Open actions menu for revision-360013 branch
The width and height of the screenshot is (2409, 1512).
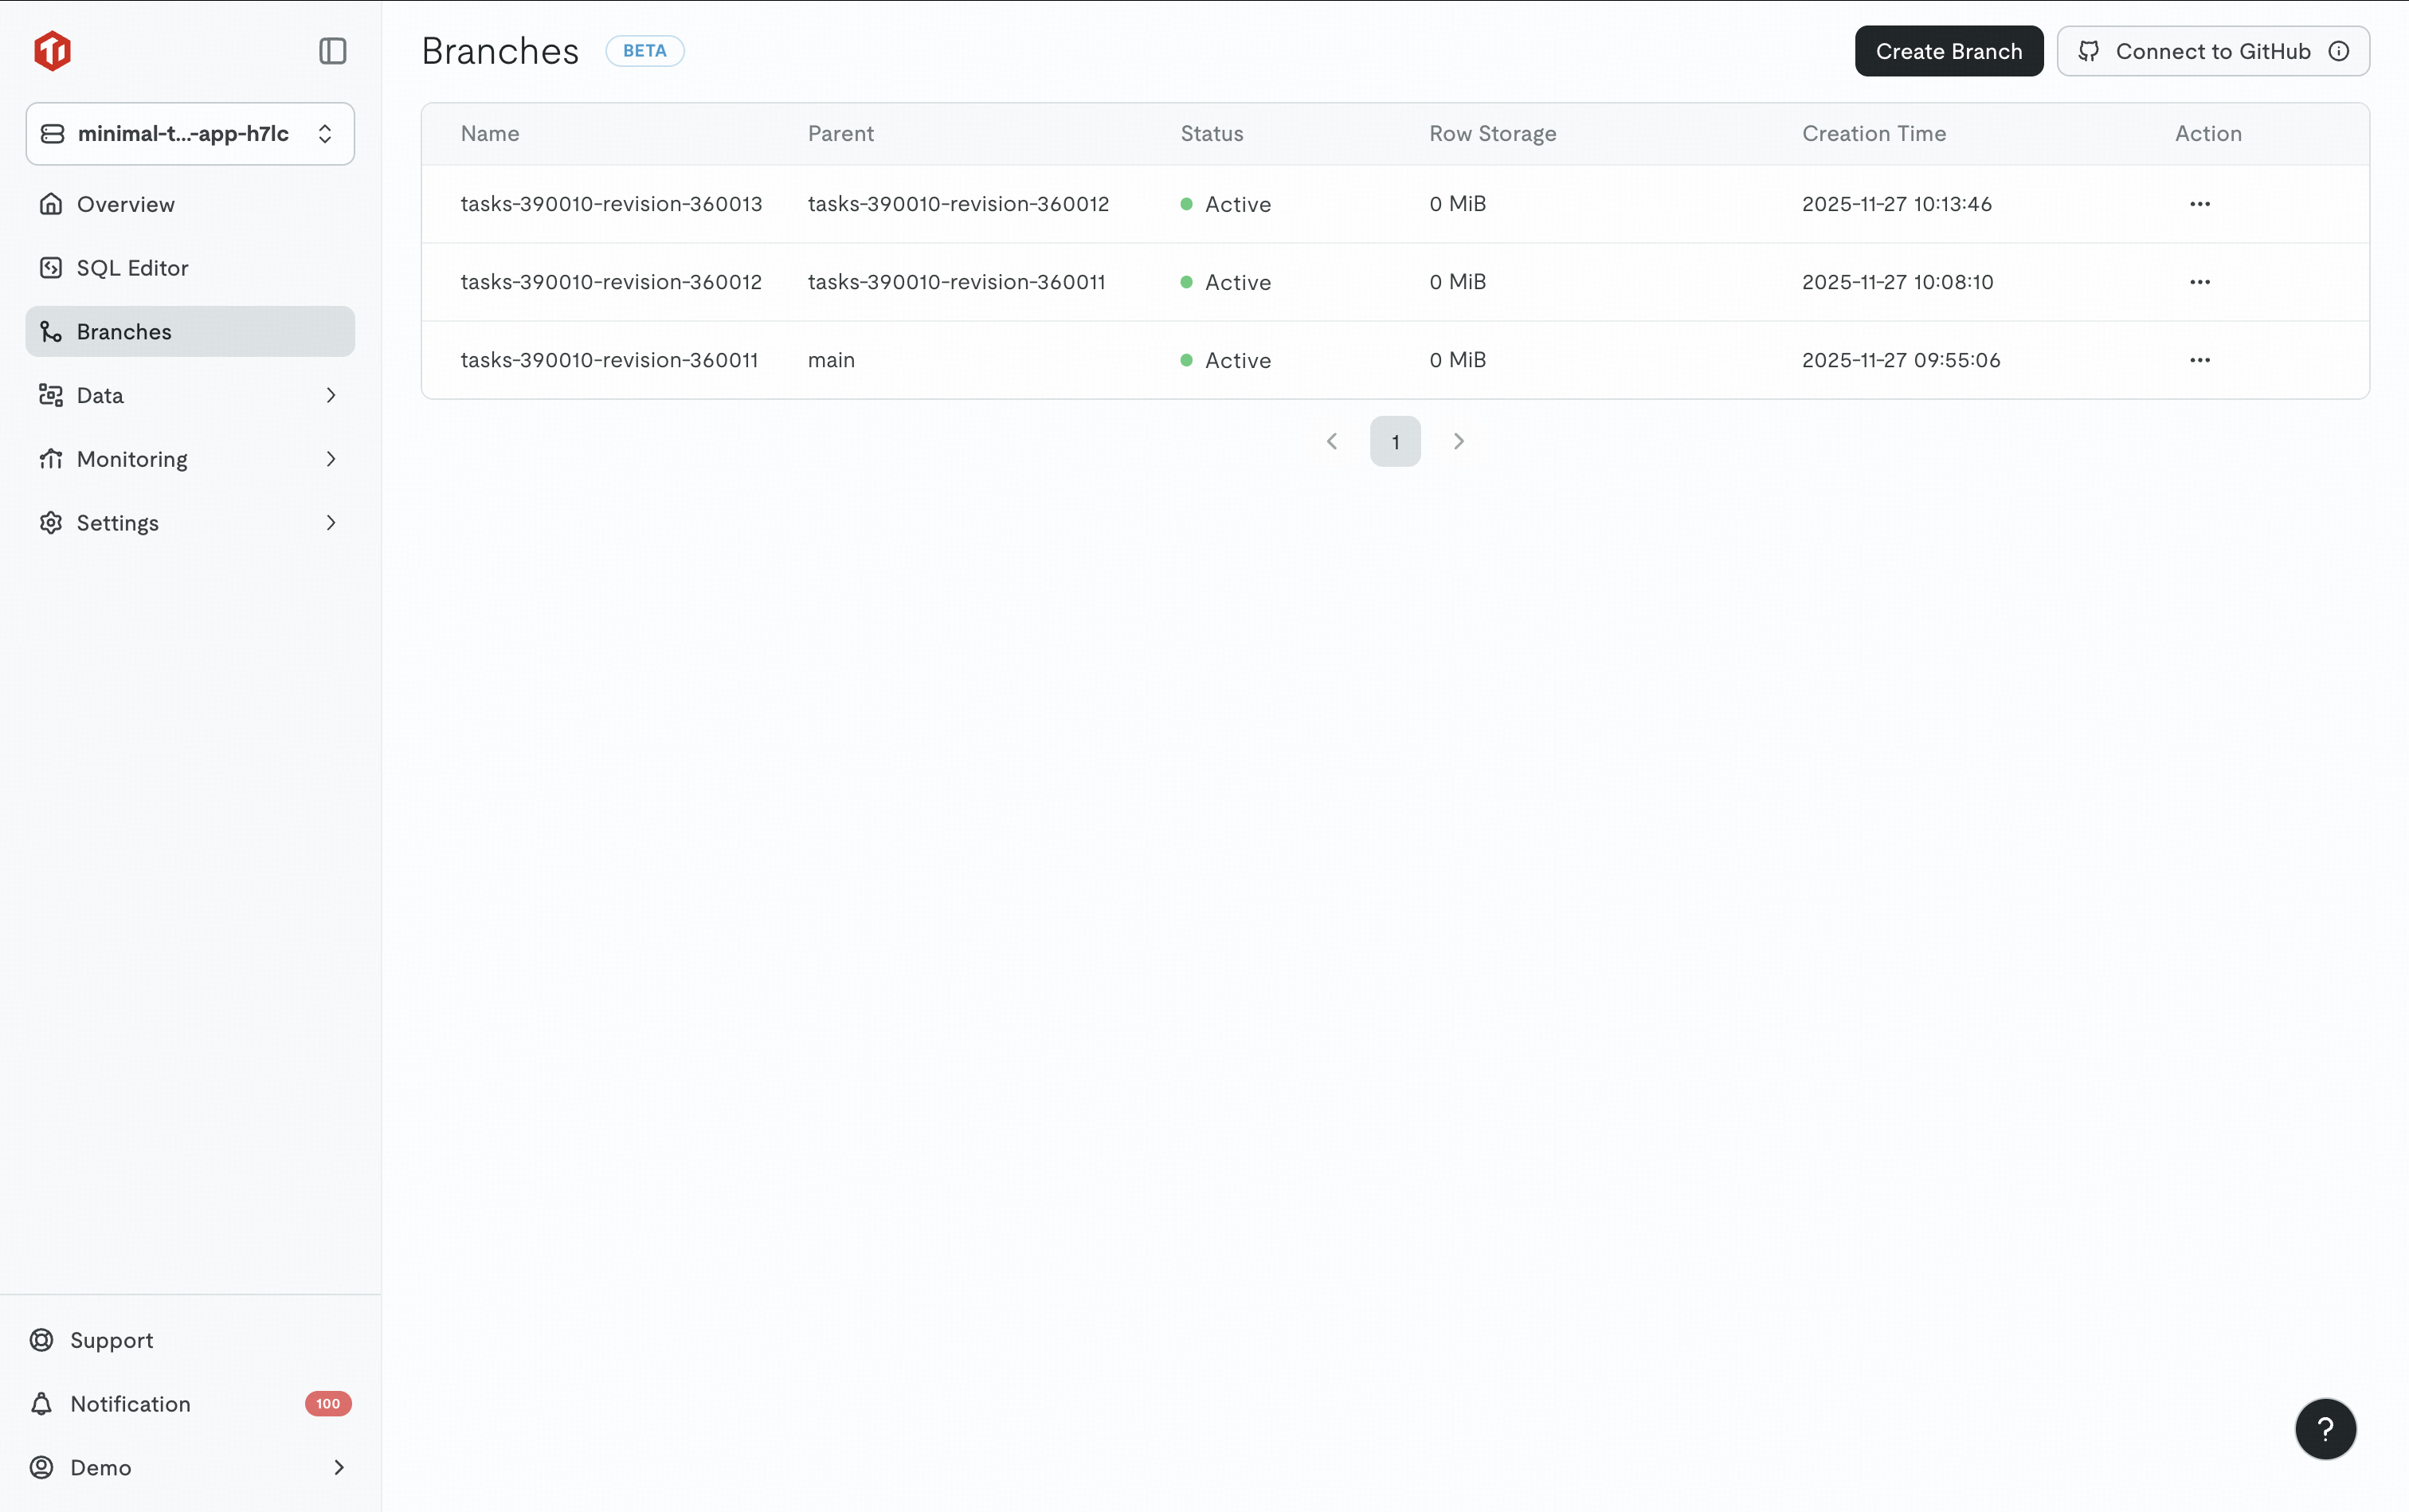[2199, 204]
